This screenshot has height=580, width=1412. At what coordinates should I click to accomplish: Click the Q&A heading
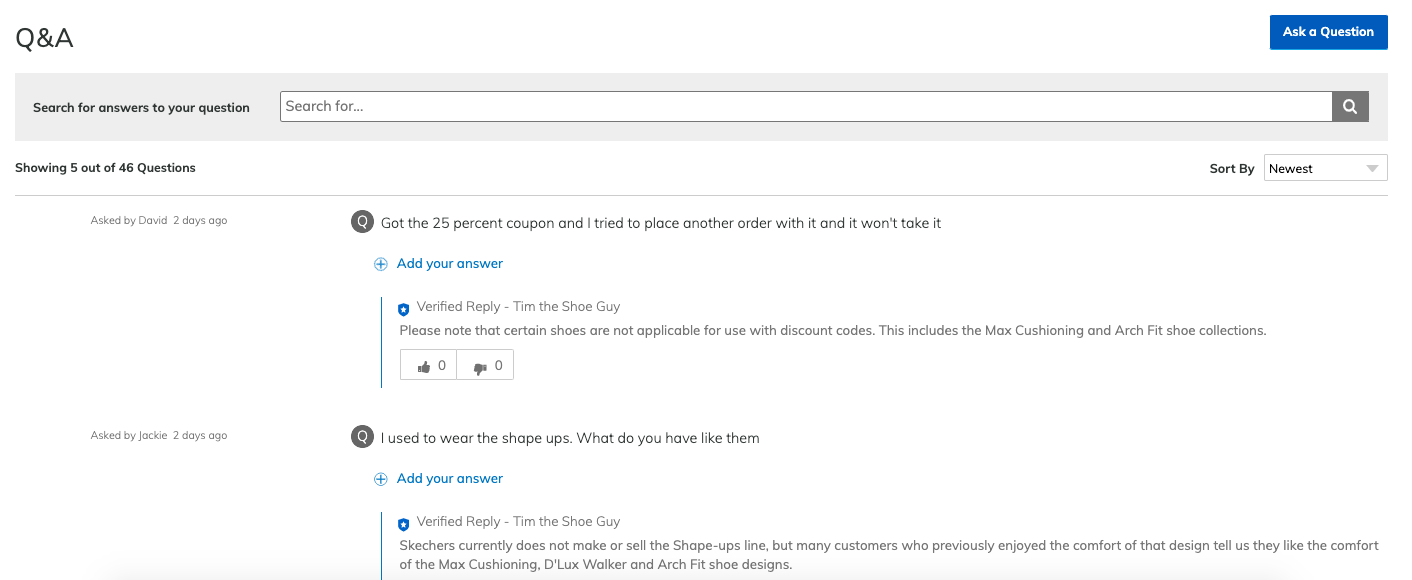[x=44, y=38]
